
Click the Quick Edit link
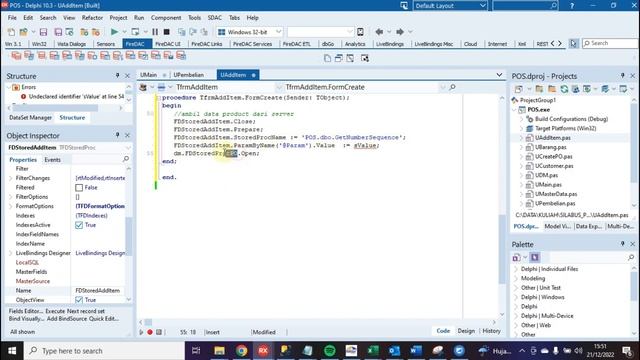pyautogui.click(x=104, y=318)
